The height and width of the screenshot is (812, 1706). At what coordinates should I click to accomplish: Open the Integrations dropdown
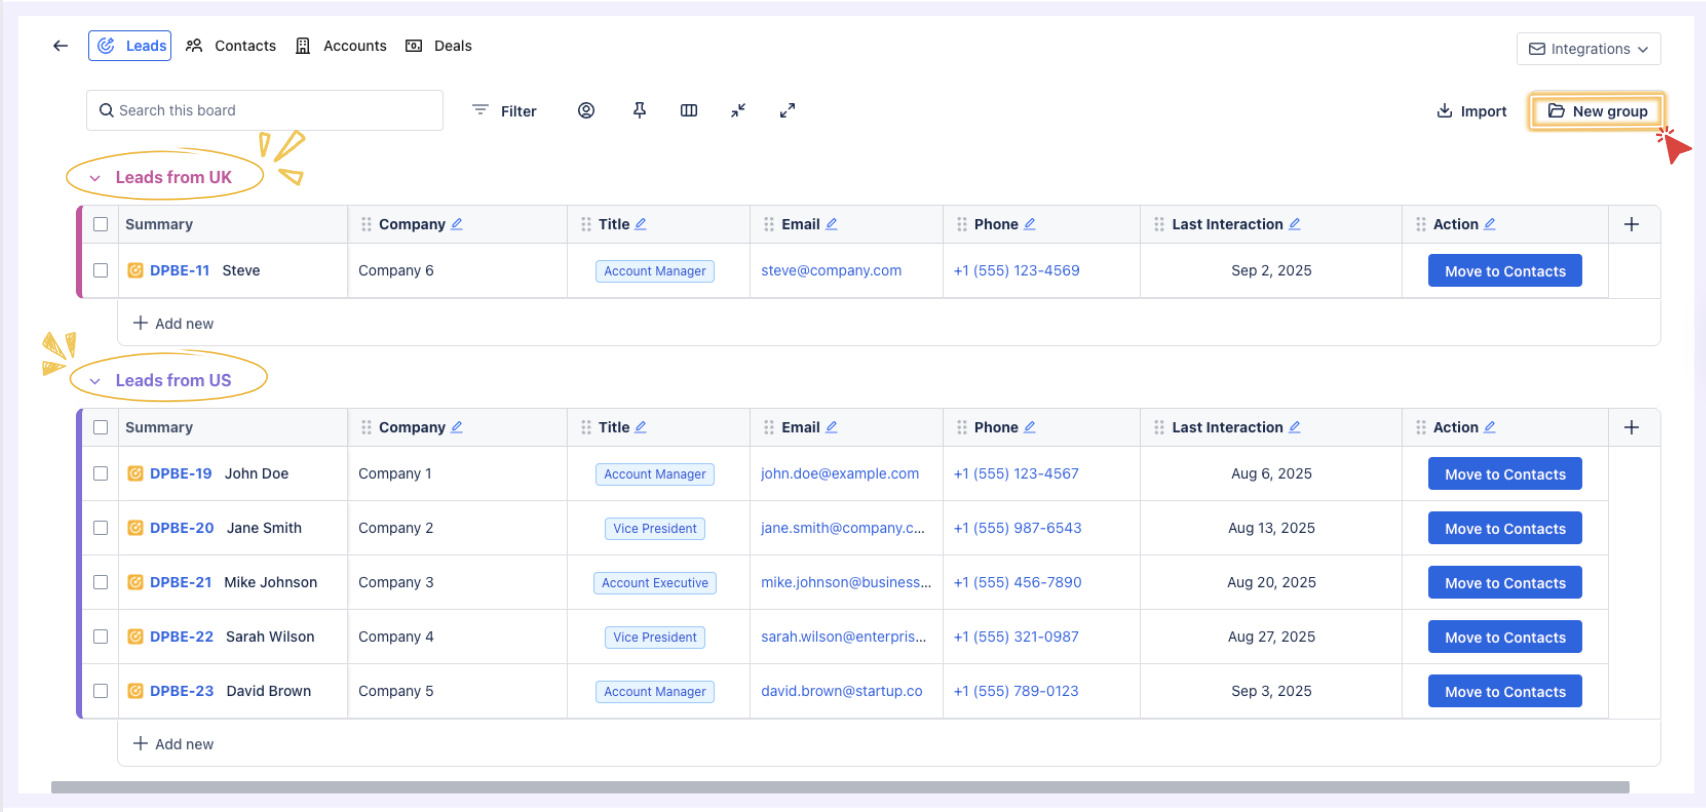pos(1588,49)
